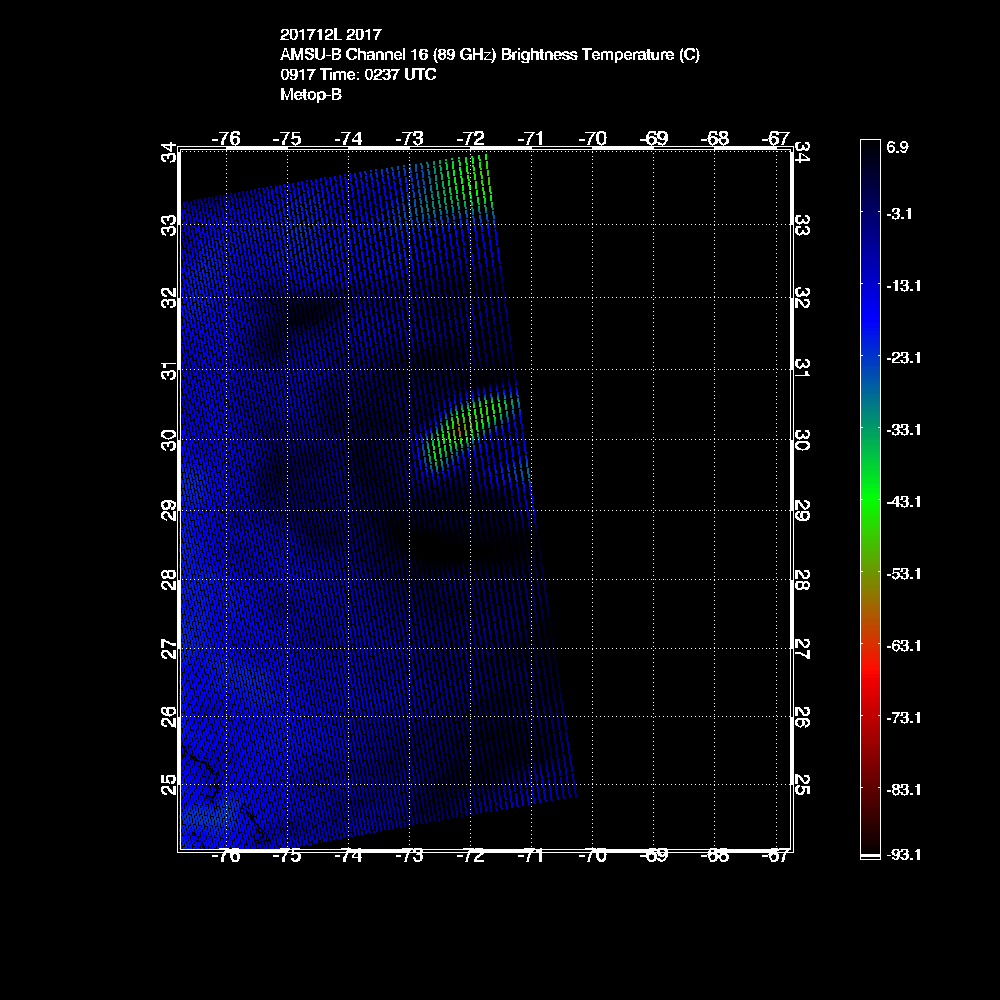
Task: Click the -93.1 label at the colorbar bottom
Action: click(903, 854)
